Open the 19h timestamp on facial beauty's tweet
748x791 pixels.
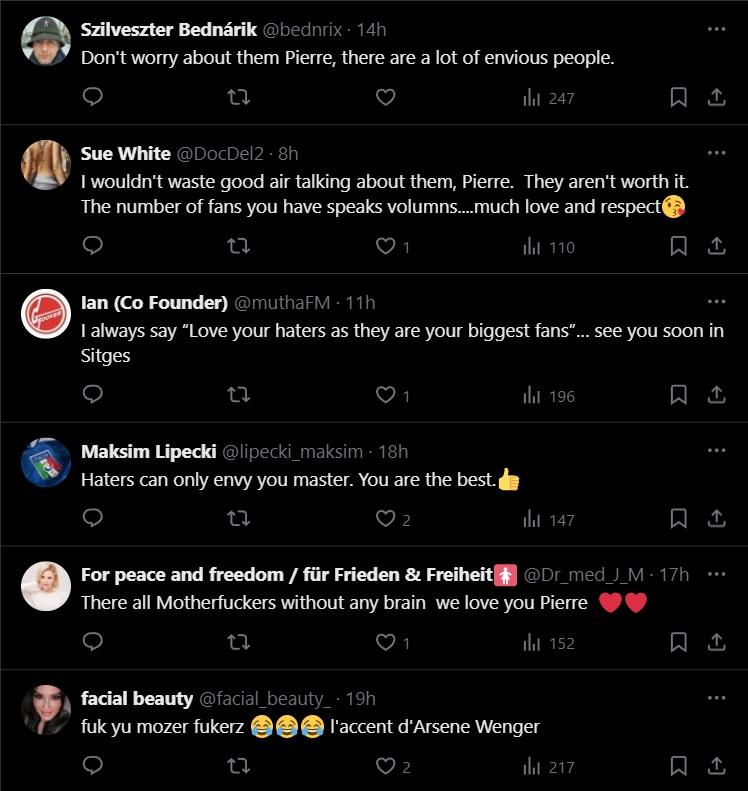tap(360, 699)
